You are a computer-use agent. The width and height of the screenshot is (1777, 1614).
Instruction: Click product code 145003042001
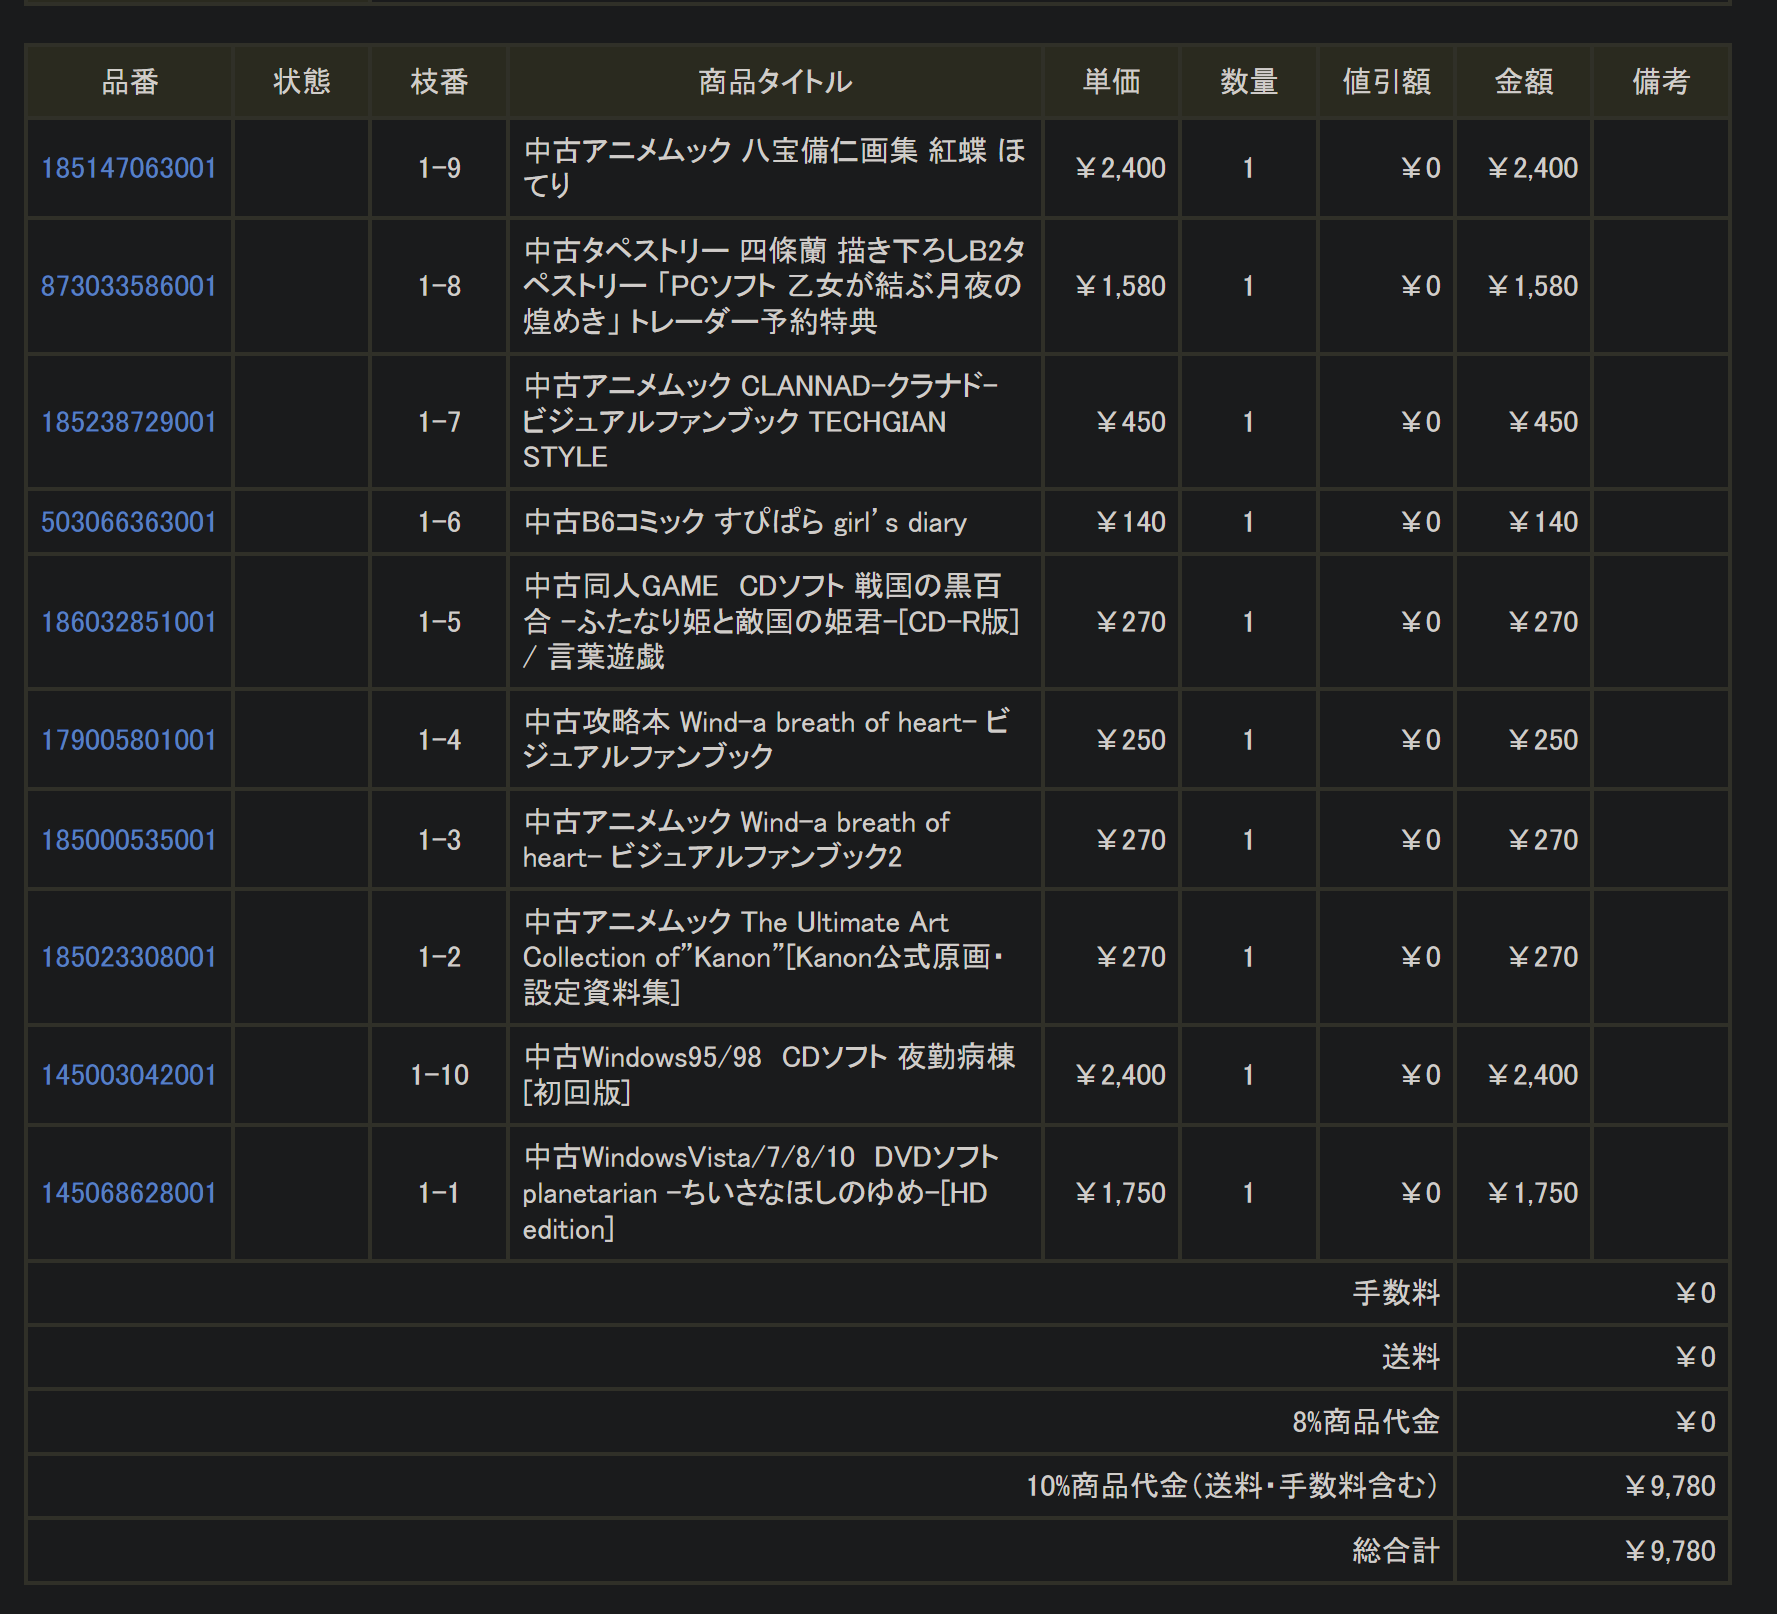[128, 1075]
